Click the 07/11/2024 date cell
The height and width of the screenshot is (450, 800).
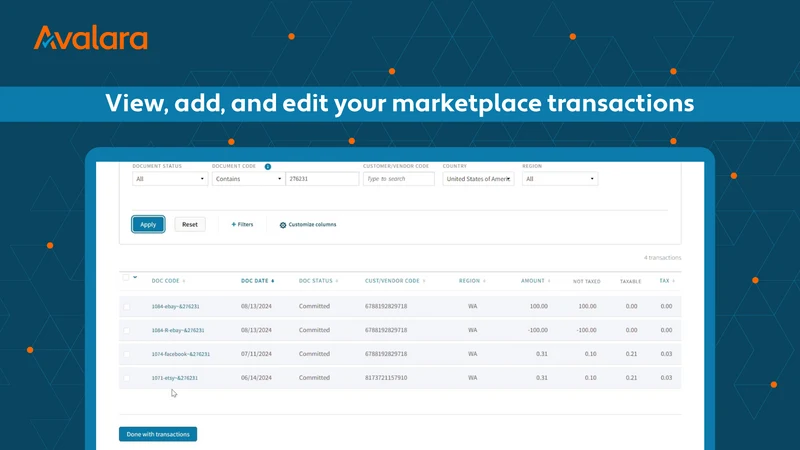coord(256,354)
